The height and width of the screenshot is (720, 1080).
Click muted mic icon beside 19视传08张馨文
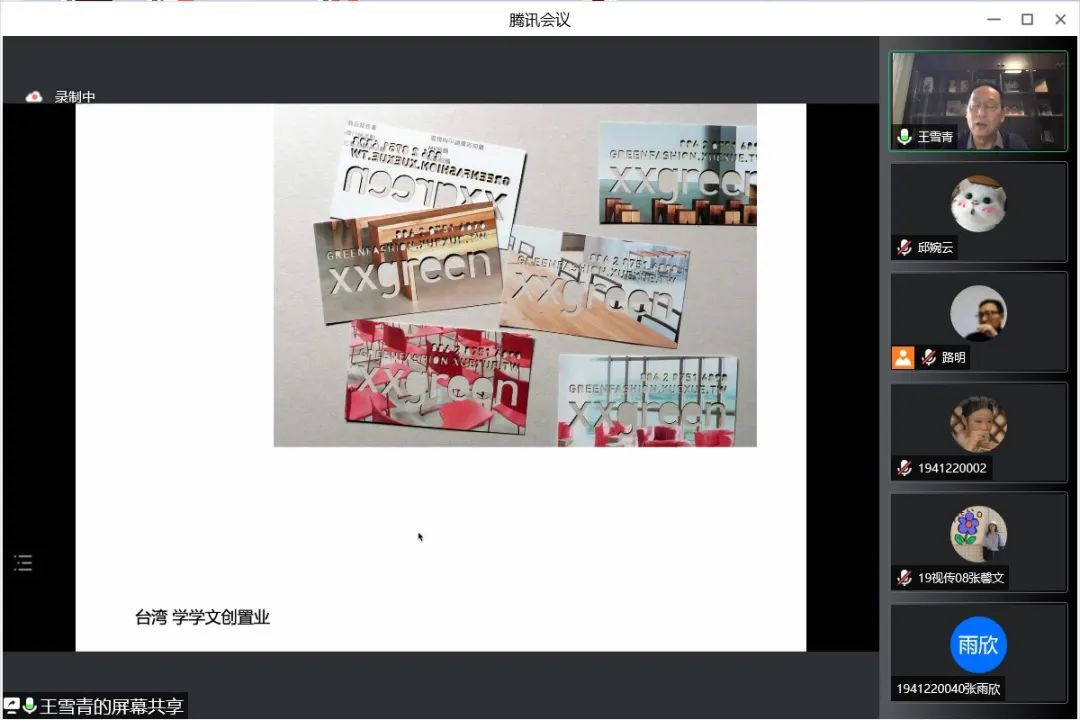point(904,577)
